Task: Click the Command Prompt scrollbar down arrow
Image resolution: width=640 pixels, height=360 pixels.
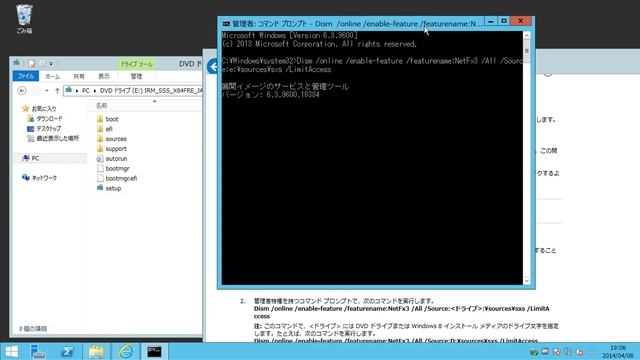Action: [x=527, y=280]
